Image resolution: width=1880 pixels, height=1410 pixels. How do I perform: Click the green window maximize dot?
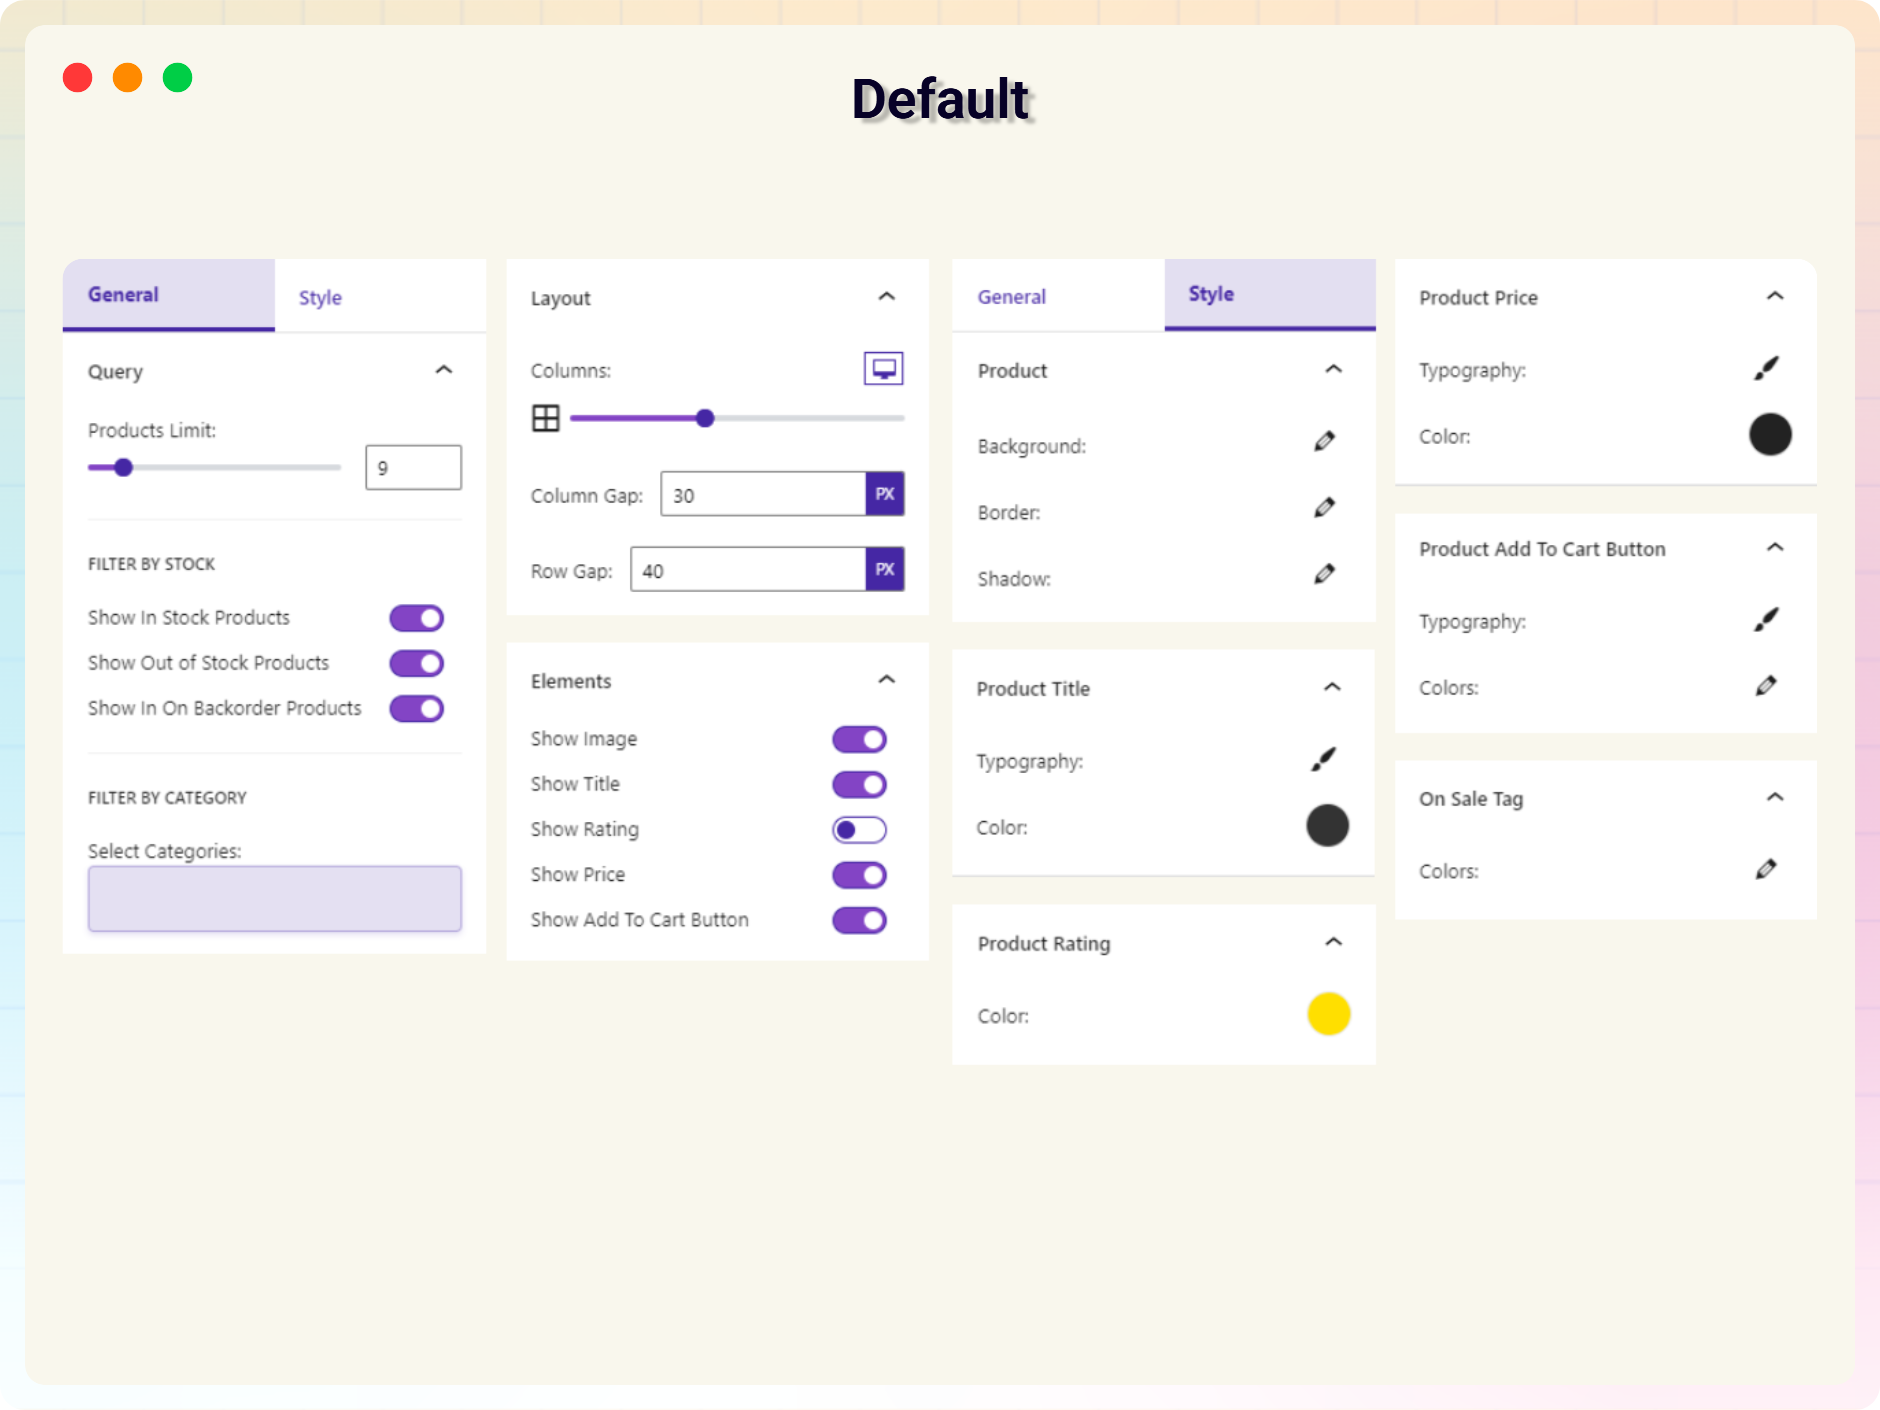178,78
